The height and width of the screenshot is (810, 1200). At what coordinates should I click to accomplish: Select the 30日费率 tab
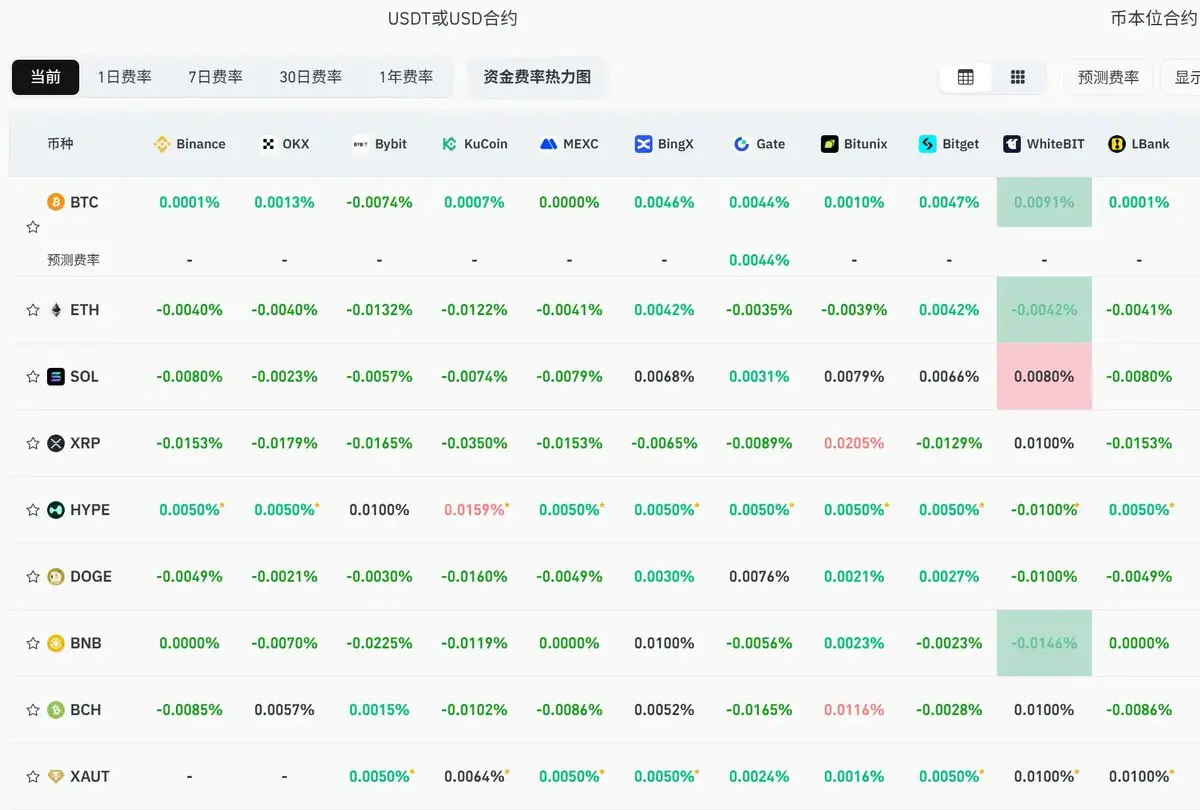[311, 77]
